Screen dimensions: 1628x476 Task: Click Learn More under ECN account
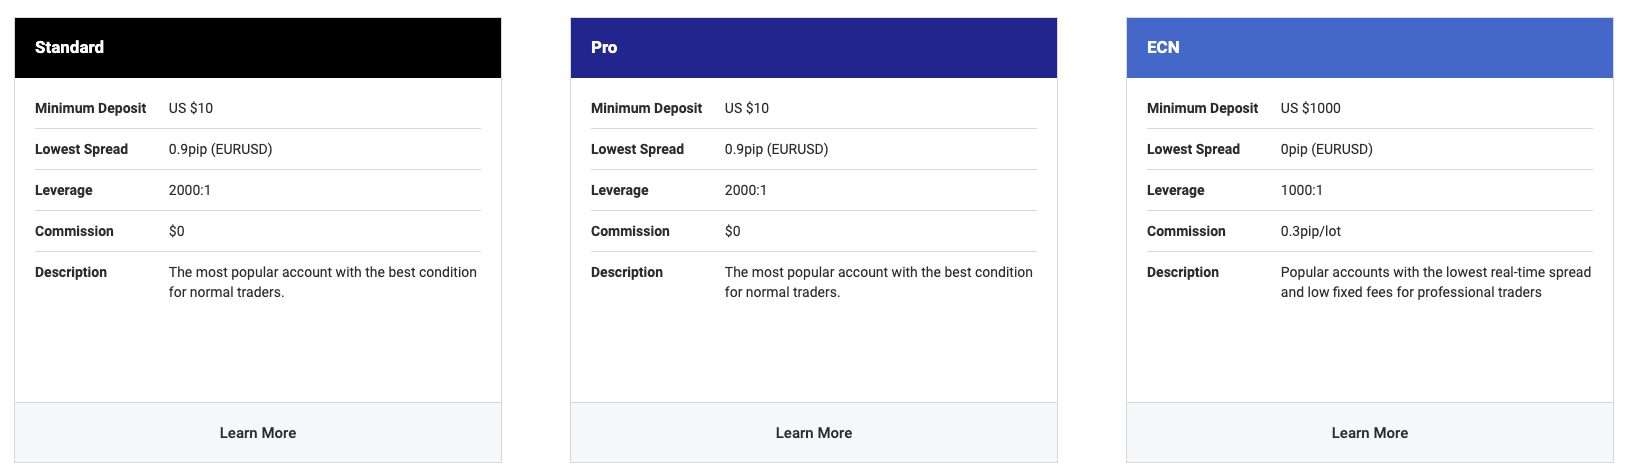pyautogui.click(x=1370, y=433)
